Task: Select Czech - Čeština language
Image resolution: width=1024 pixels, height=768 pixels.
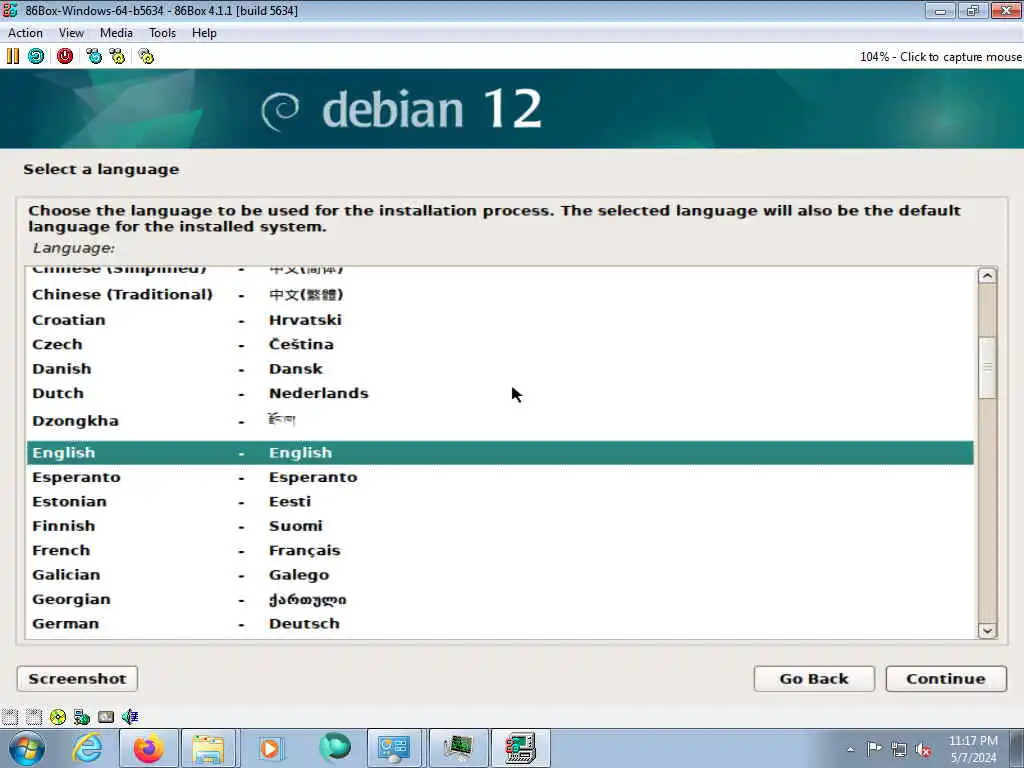Action: click(x=500, y=344)
